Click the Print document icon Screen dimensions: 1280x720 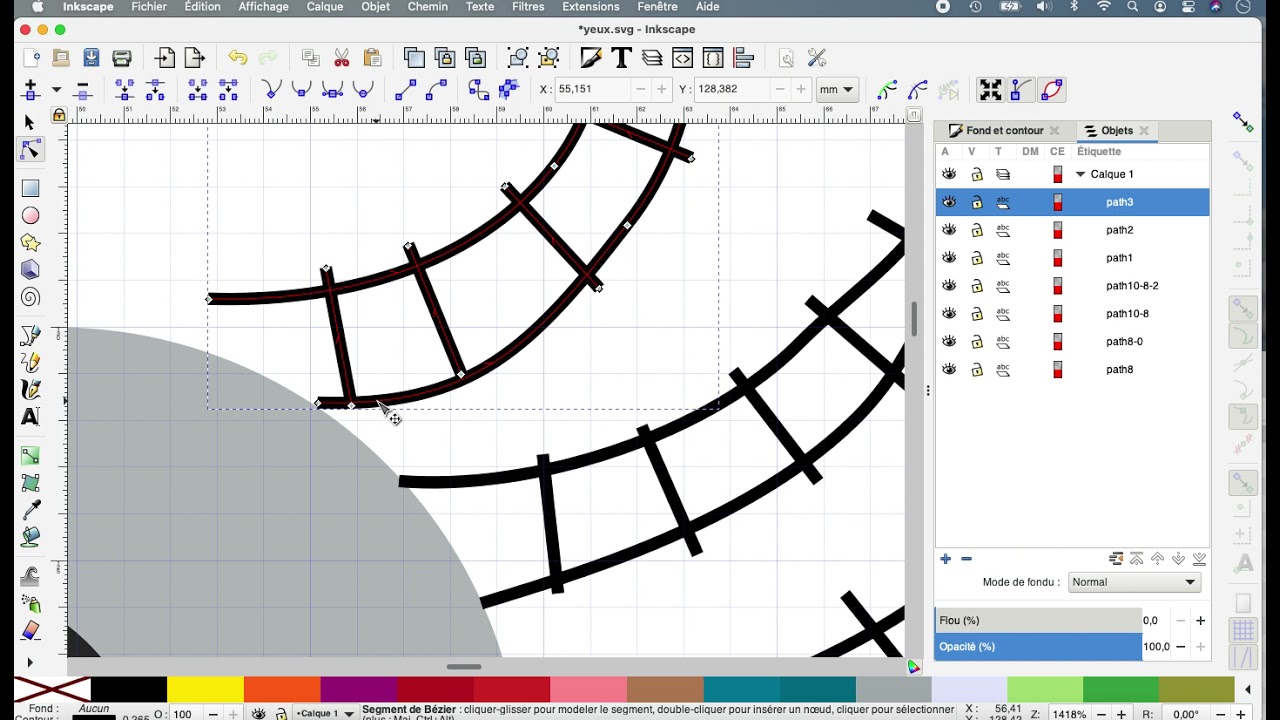(122, 58)
